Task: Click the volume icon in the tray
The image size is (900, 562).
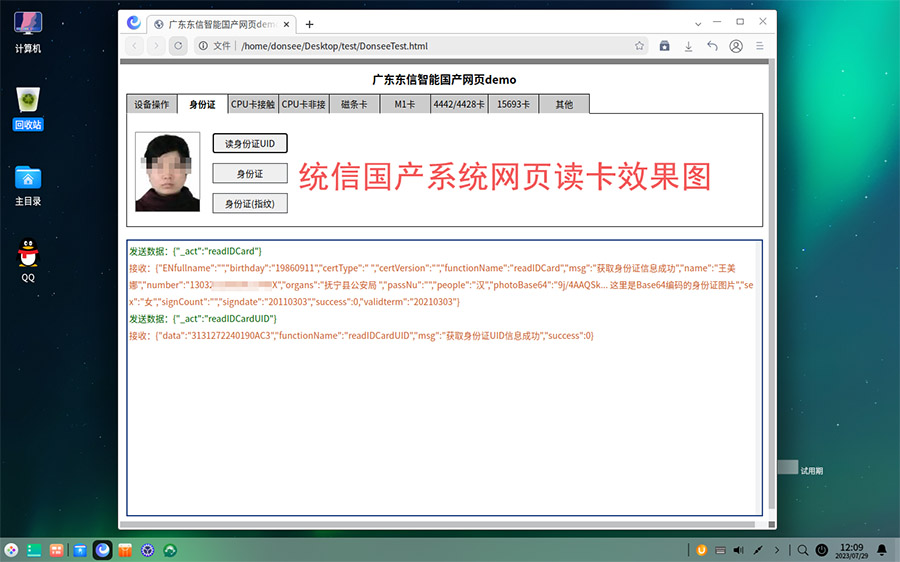Action: point(738,550)
